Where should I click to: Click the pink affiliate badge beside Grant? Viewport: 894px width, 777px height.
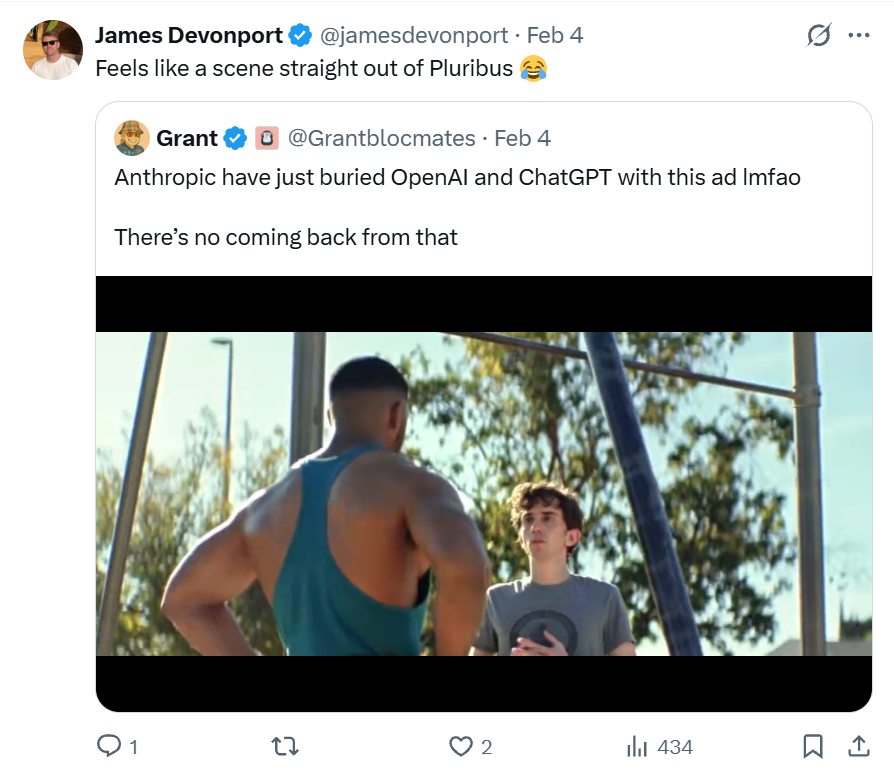(x=266, y=138)
